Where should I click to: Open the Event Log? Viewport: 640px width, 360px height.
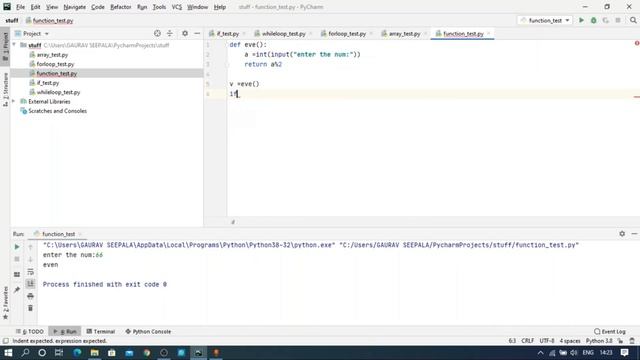pos(610,331)
